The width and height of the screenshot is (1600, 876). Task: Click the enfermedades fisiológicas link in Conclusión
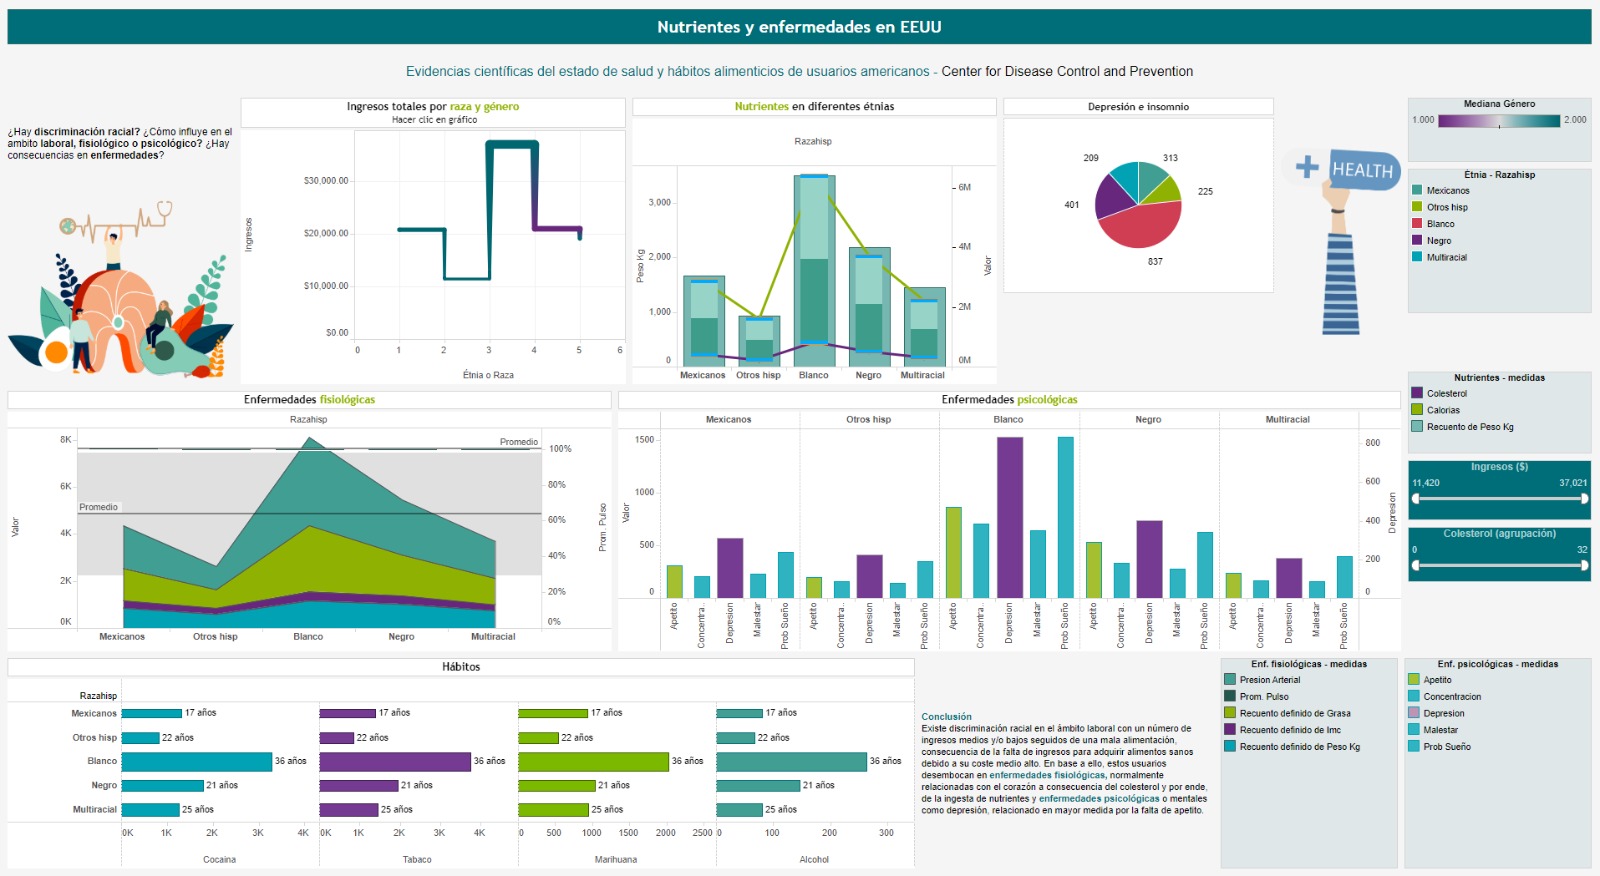[1047, 775]
